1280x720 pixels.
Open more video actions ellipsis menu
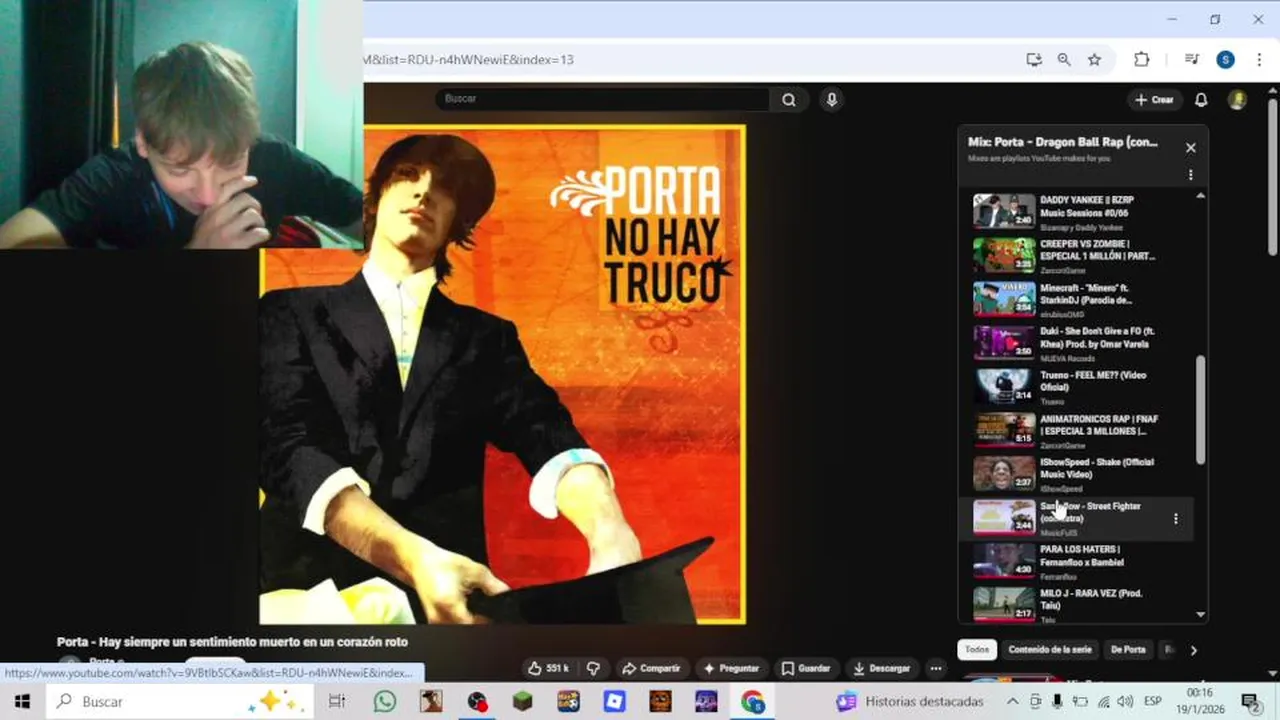(x=936, y=668)
